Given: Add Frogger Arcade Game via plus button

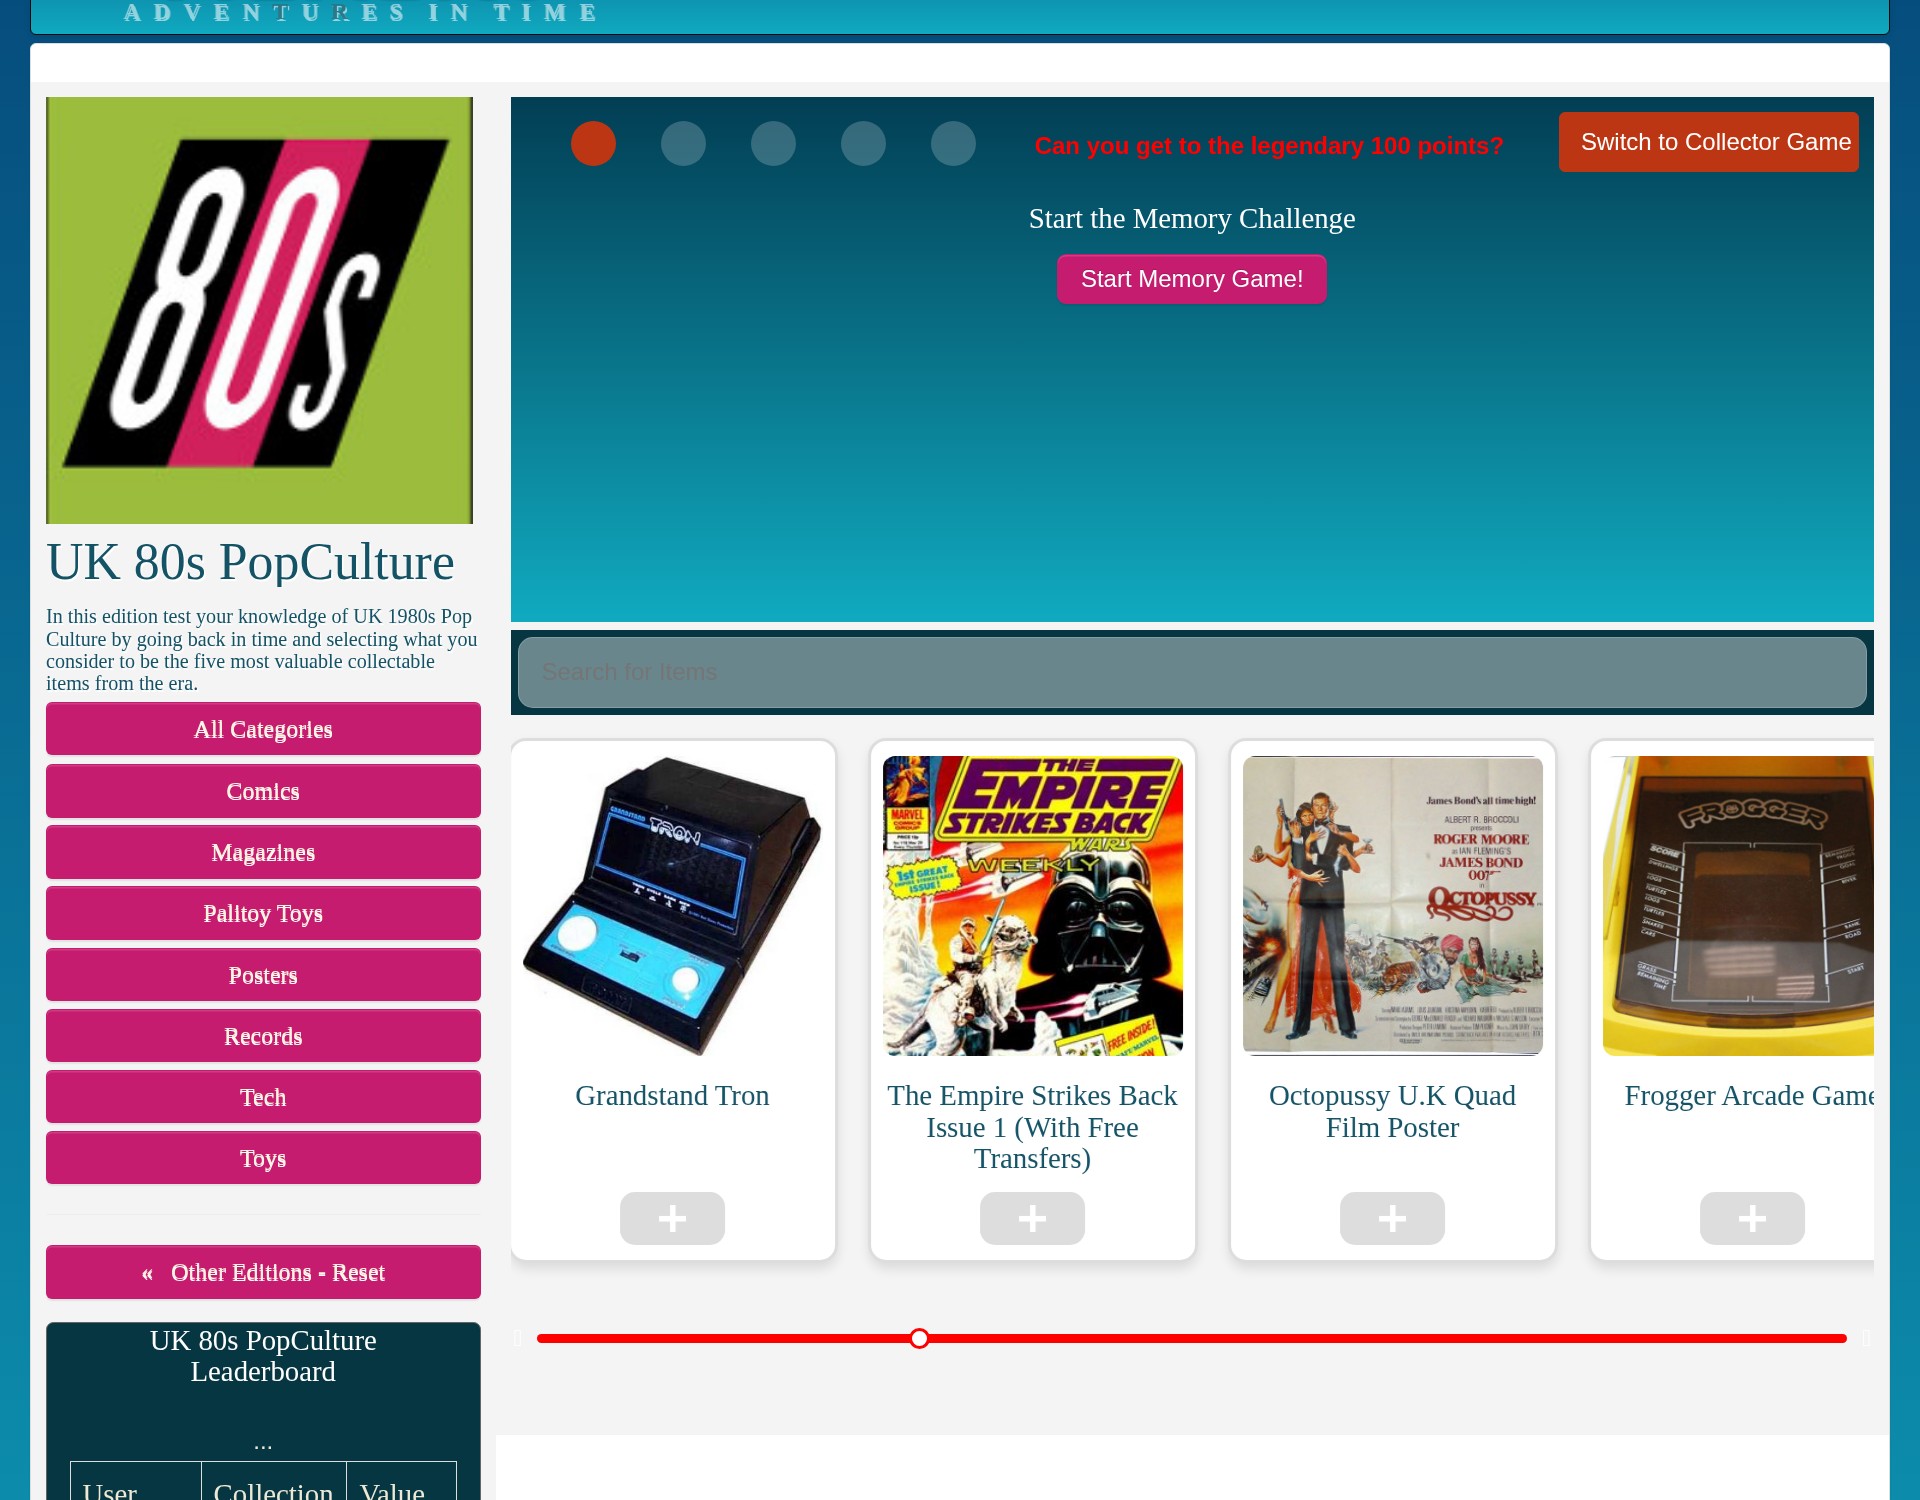Looking at the screenshot, I should pos(1752,1218).
